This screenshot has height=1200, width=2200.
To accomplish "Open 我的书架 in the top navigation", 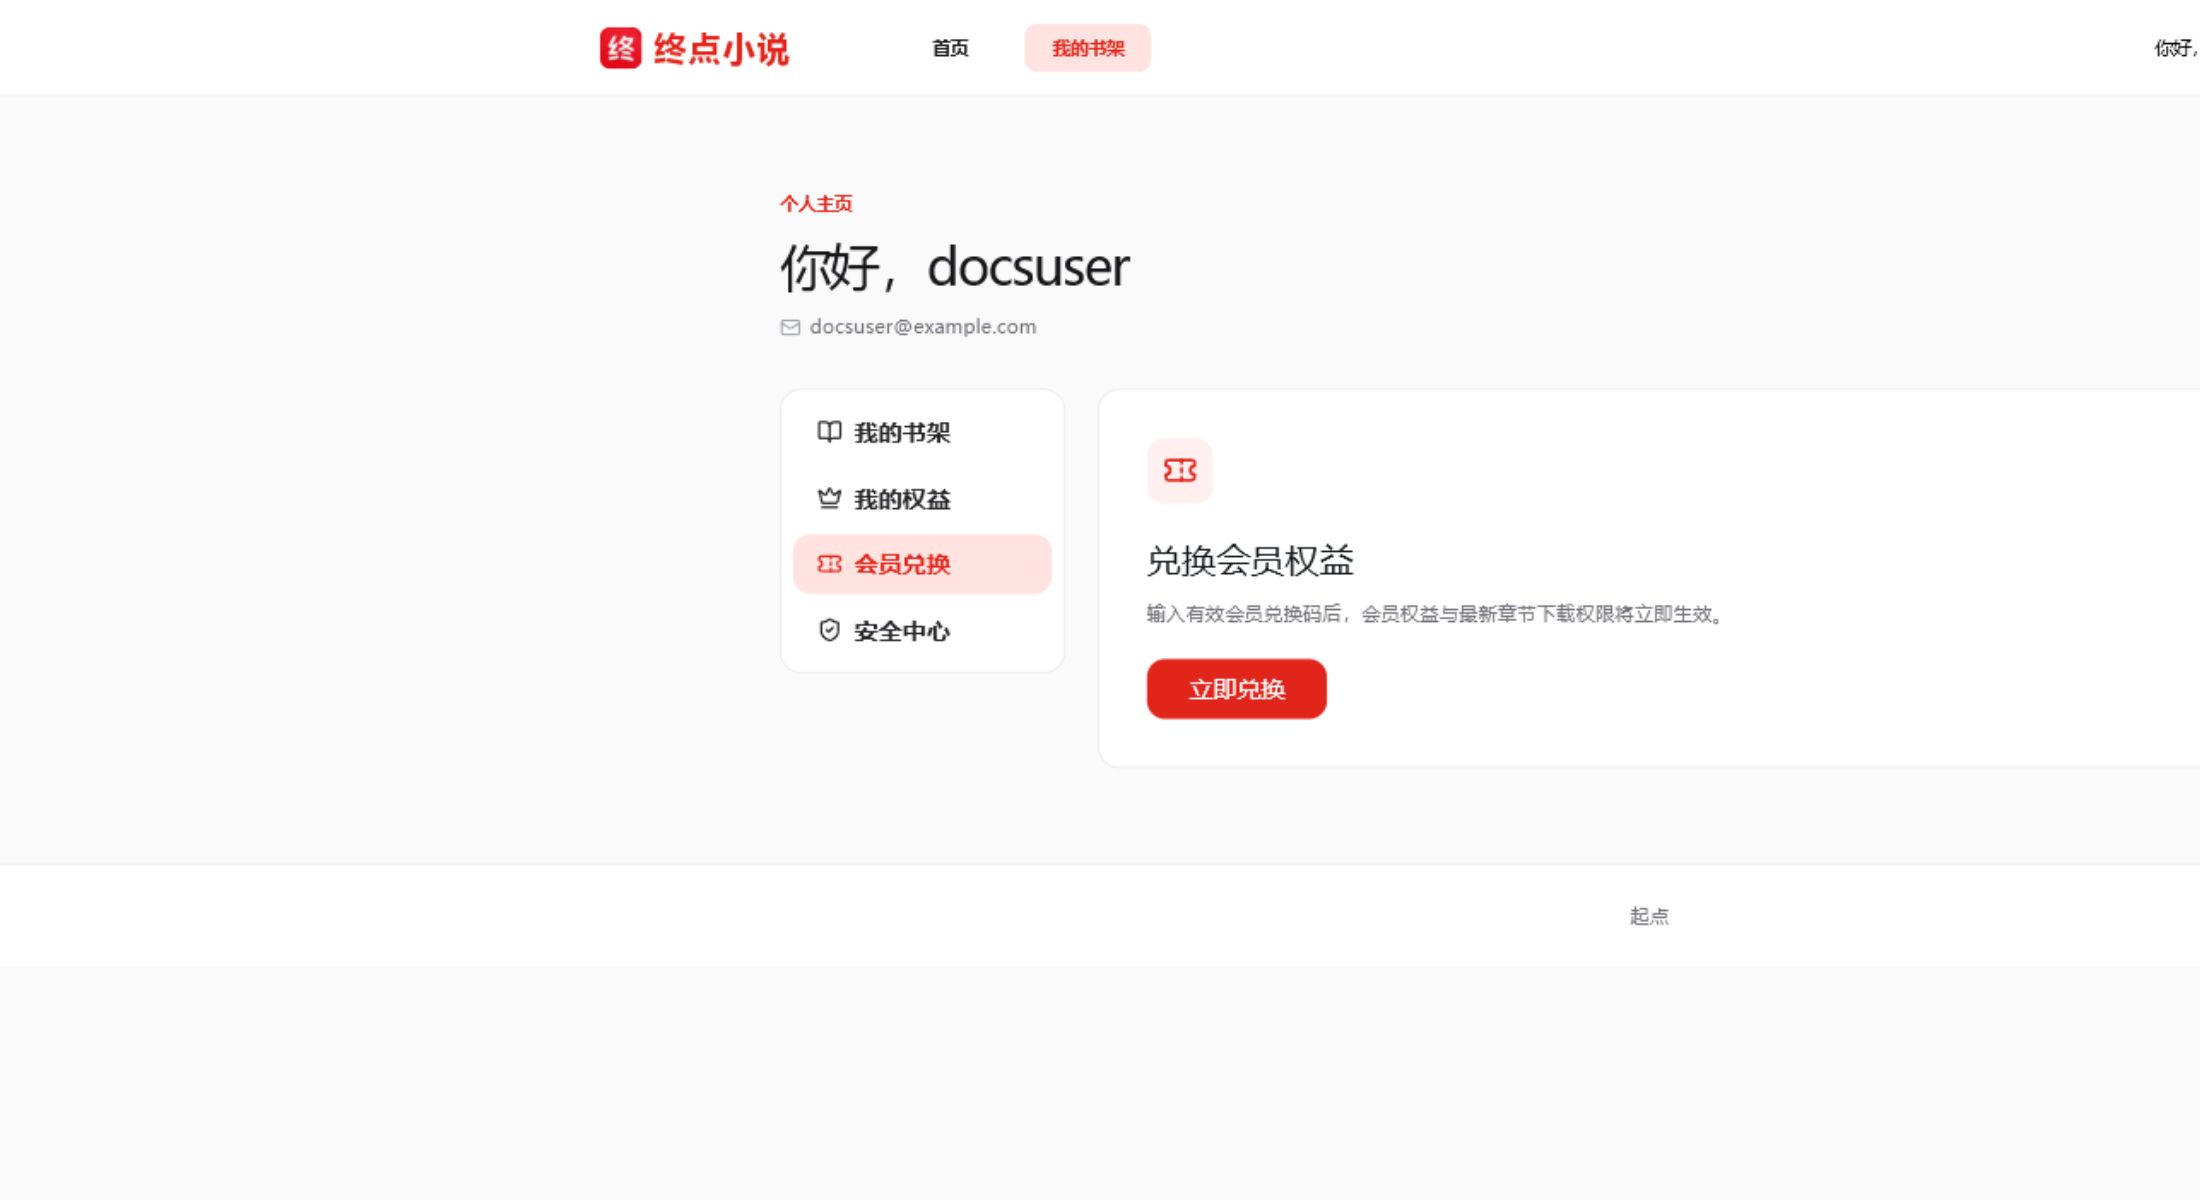I will coord(1088,48).
